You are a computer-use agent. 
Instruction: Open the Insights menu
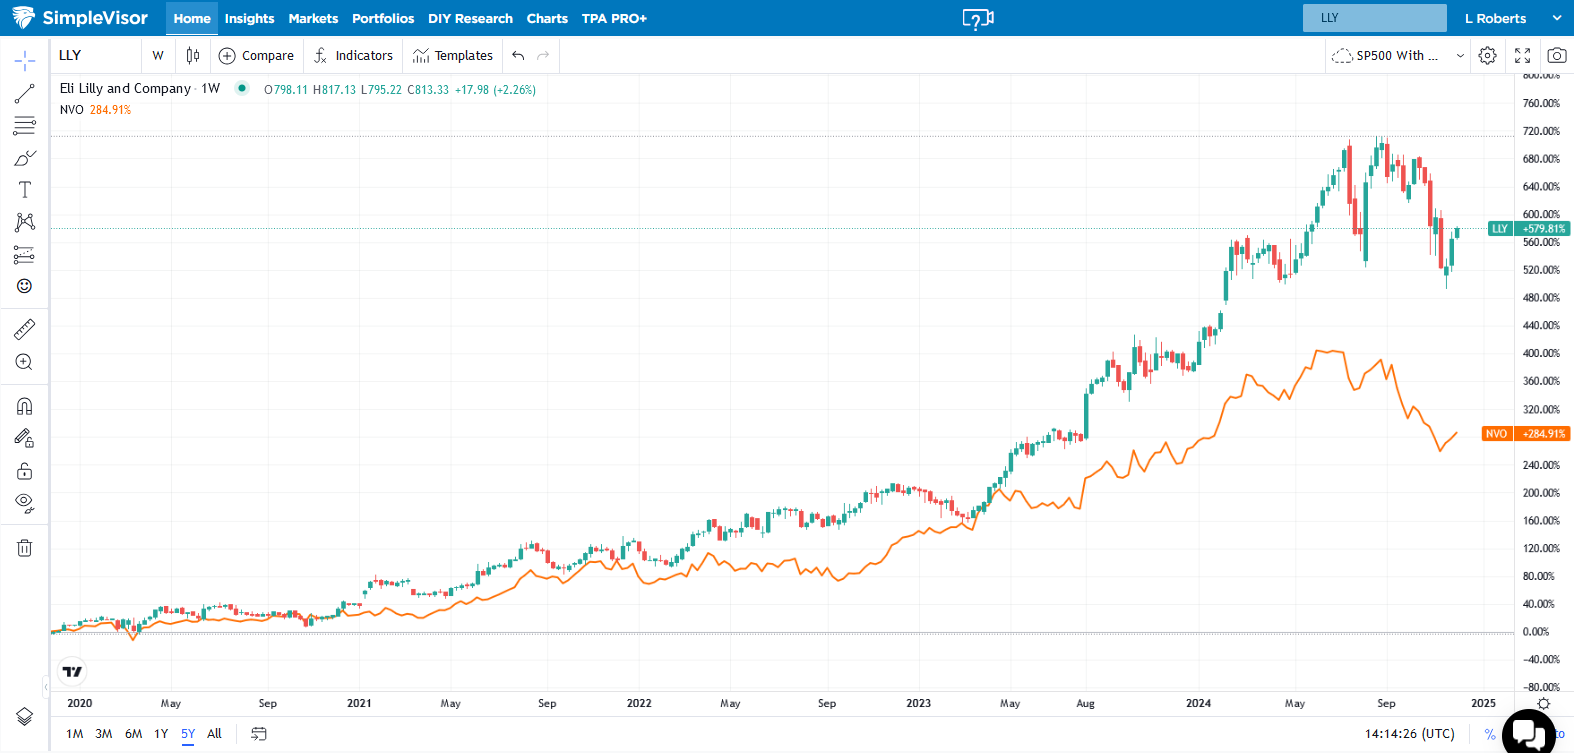[249, 18]
